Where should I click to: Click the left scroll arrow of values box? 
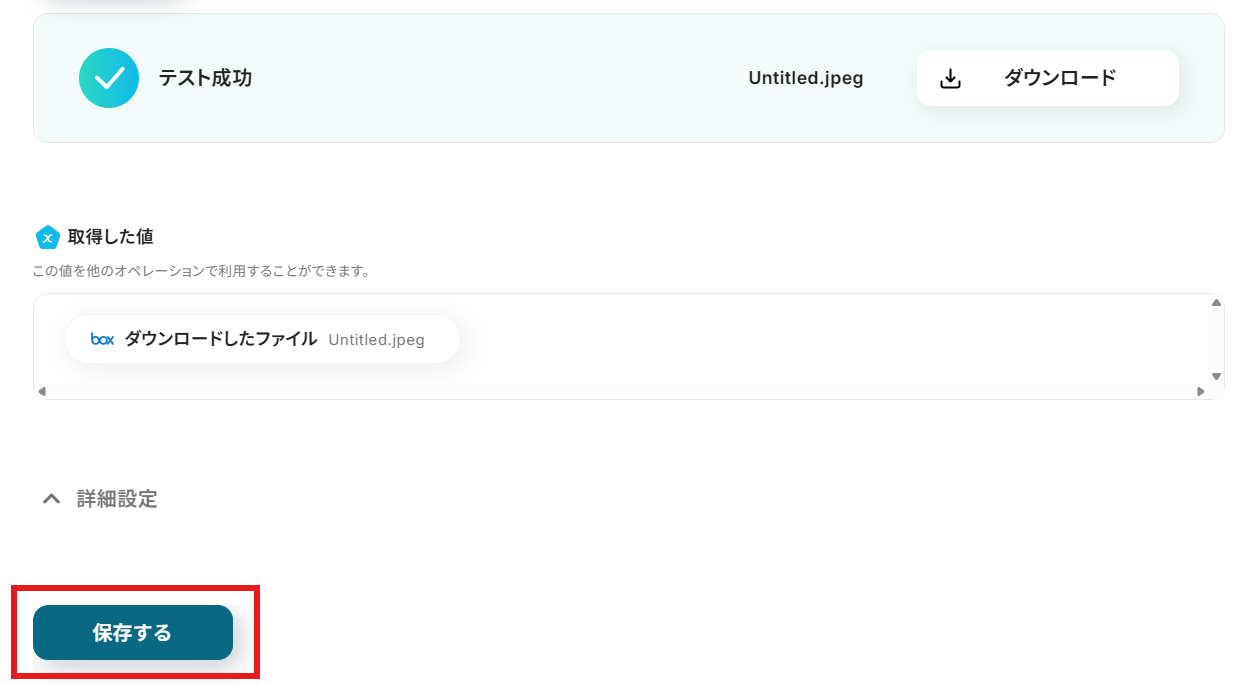[x=42, y=391]
